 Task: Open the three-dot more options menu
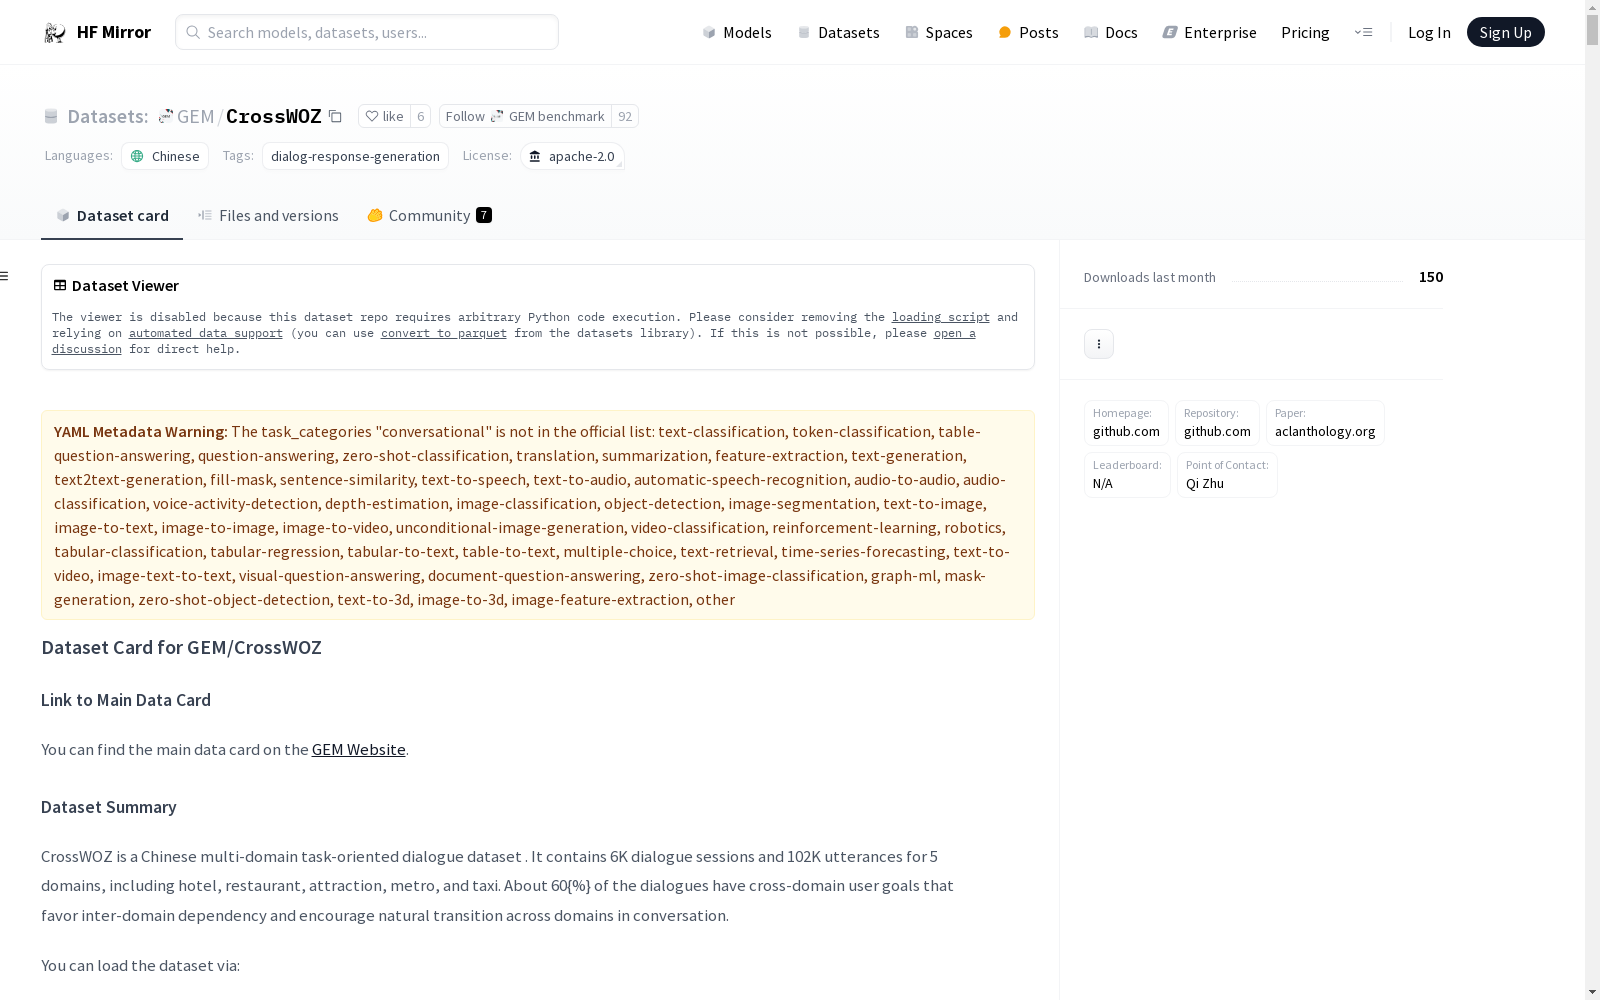(x=1099, y=344)
